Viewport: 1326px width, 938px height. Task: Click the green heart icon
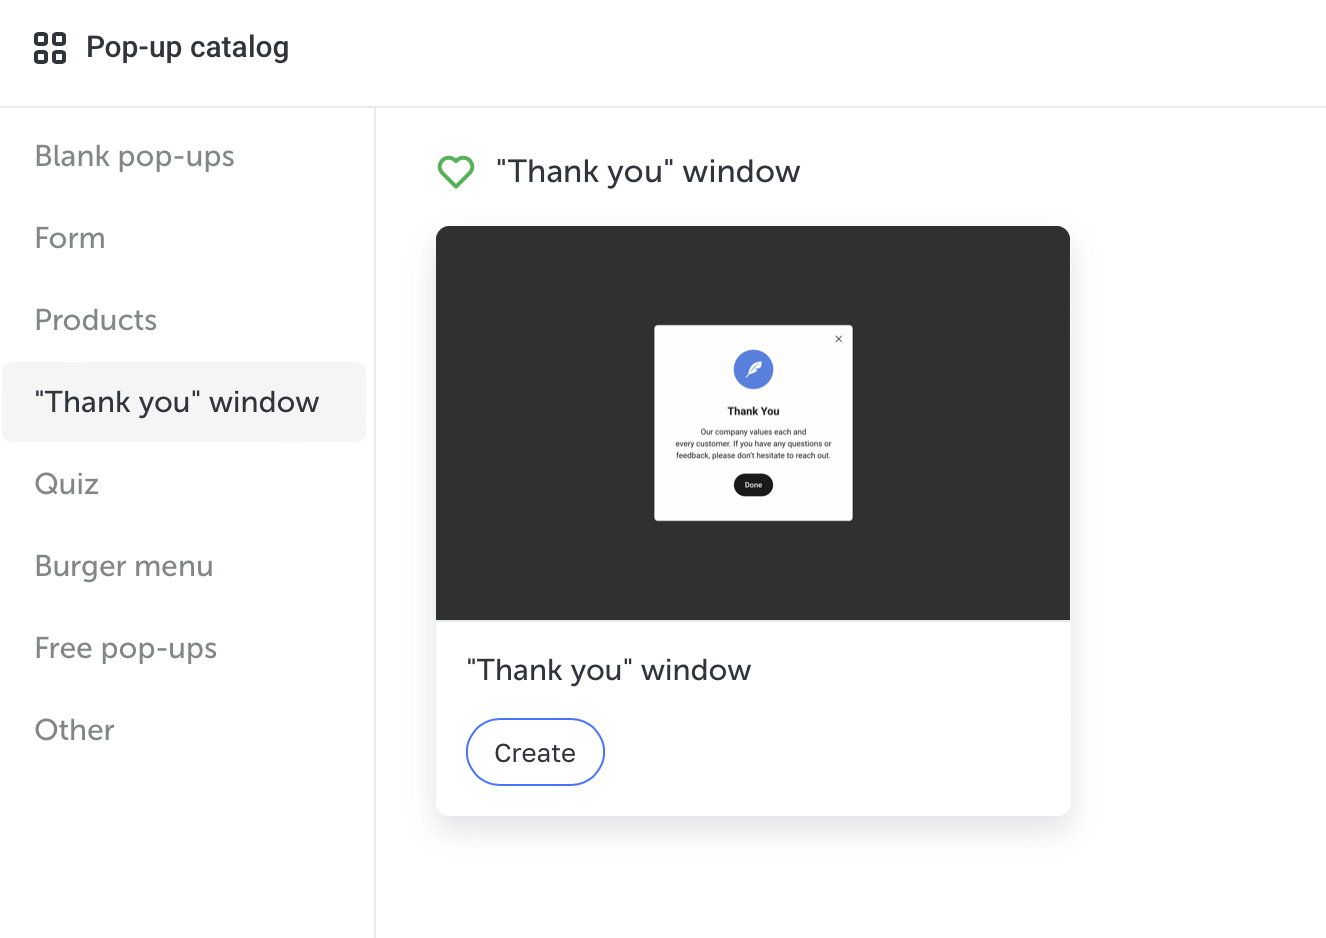click(456, 172)
